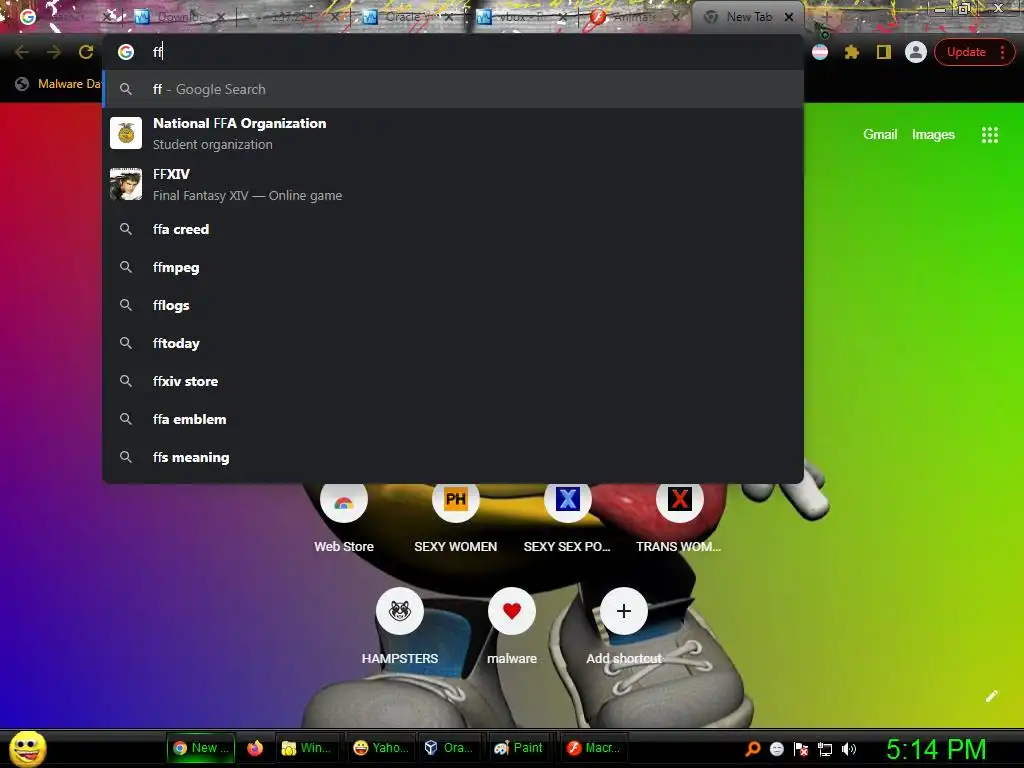
Task: Open the Web Store shortcut
Action: coord(344,518)
